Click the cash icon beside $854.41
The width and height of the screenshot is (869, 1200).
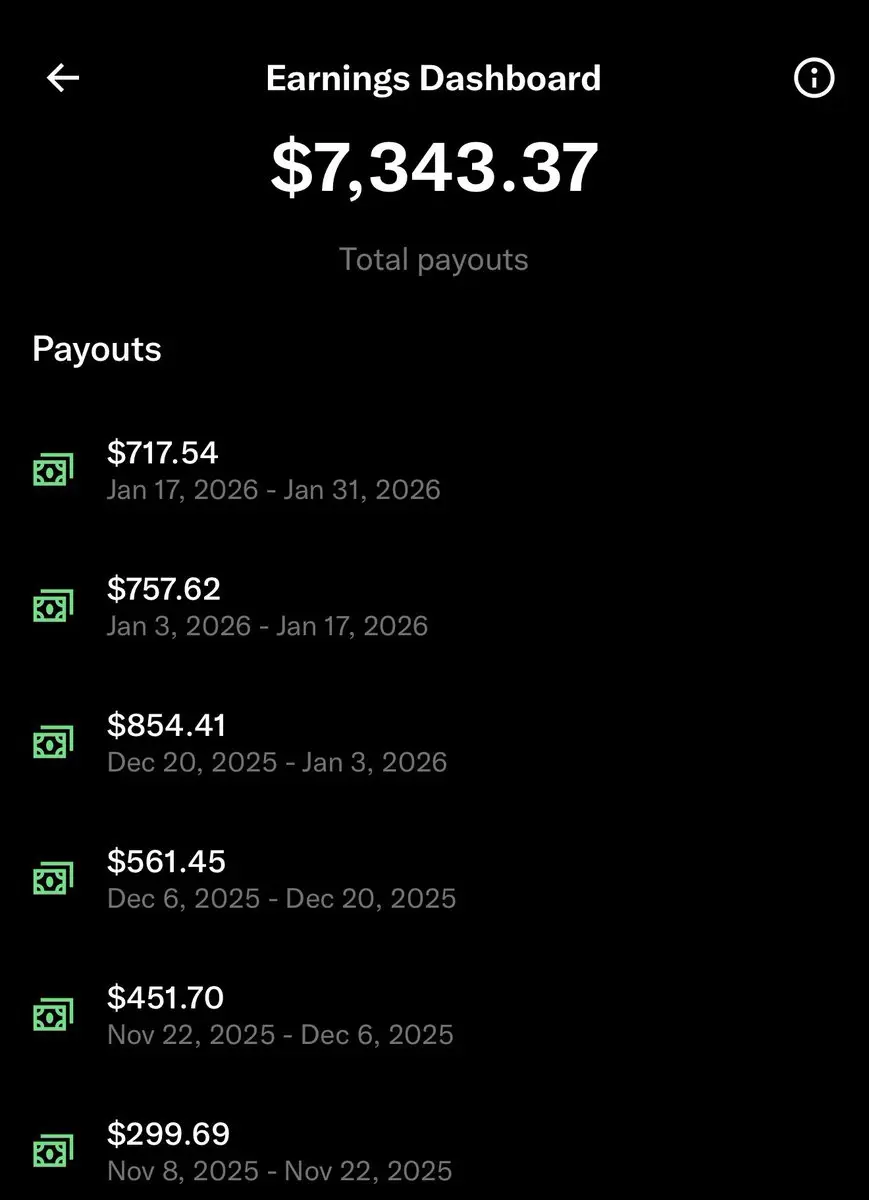click(x=53, y=741)
